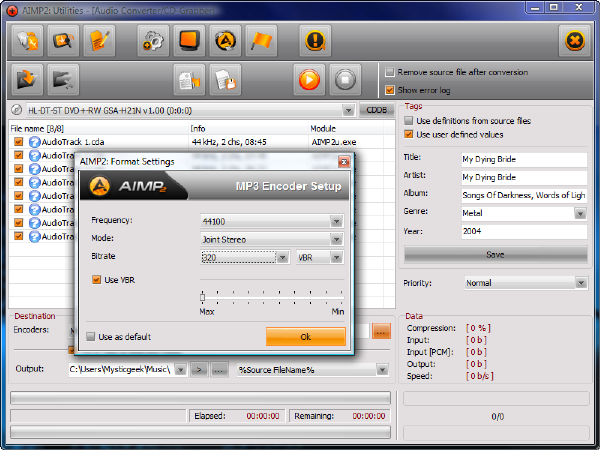Click the CD drive disc icon
Screen dimensions: 600x450
click(x=16, y=110)
